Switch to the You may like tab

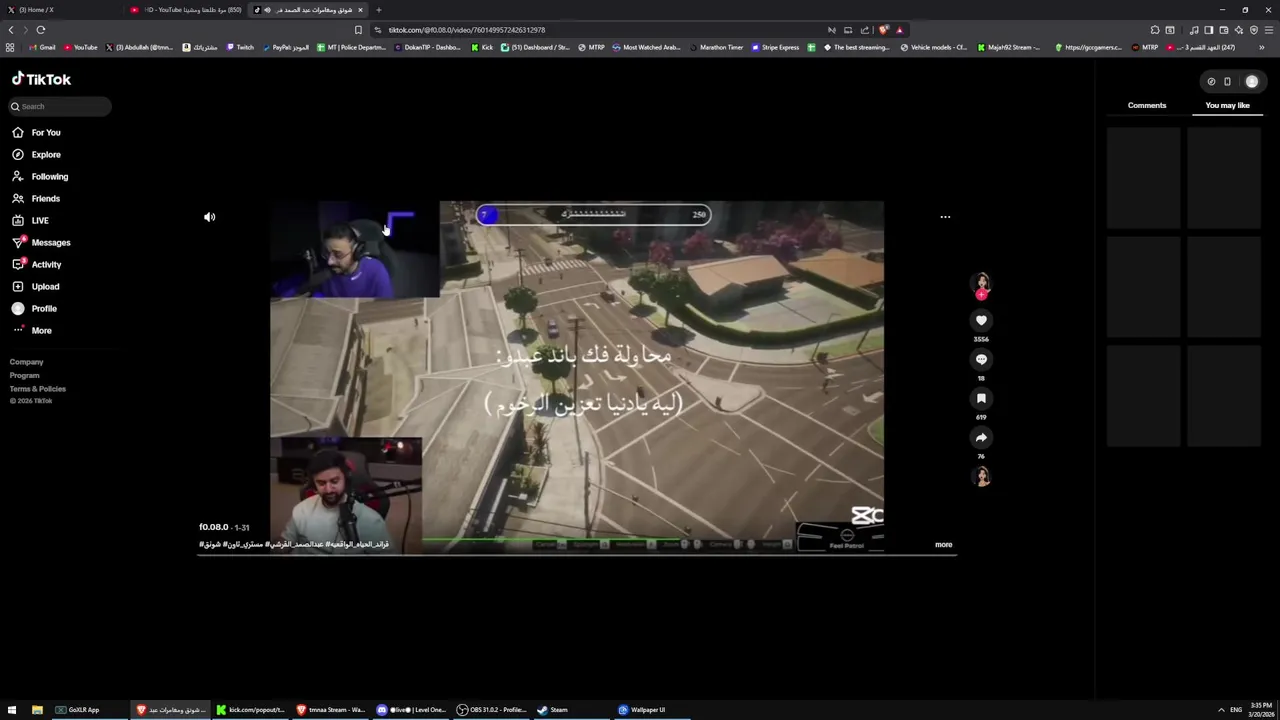[1227, 105]
